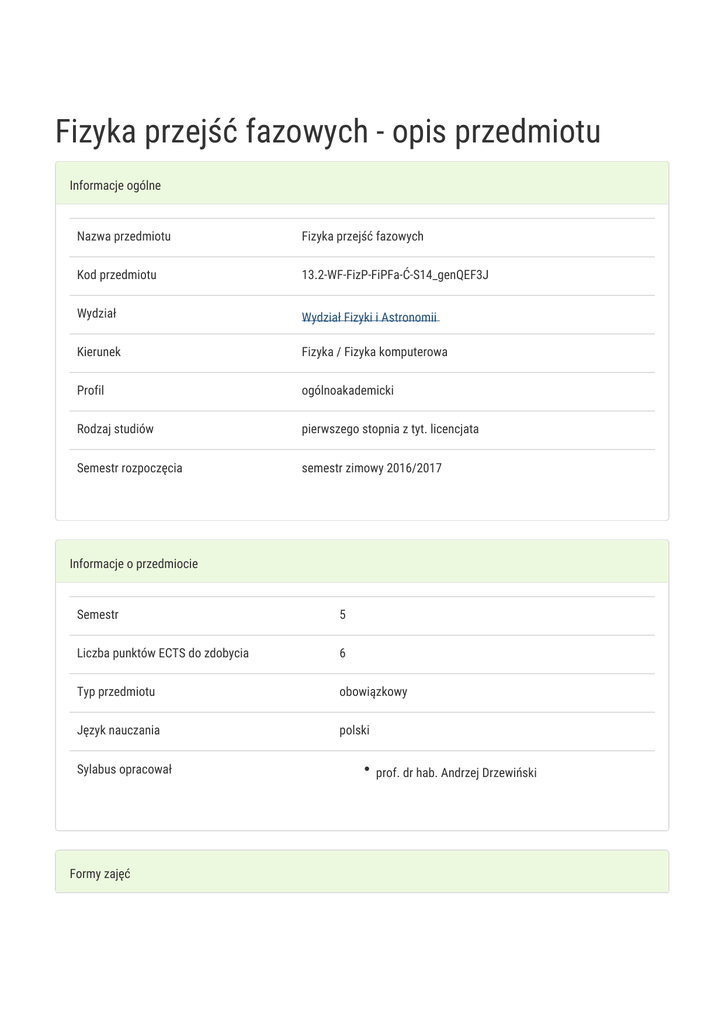
Task: Click the Kod przedmiotu label
Action: click(x=117, y=275)
